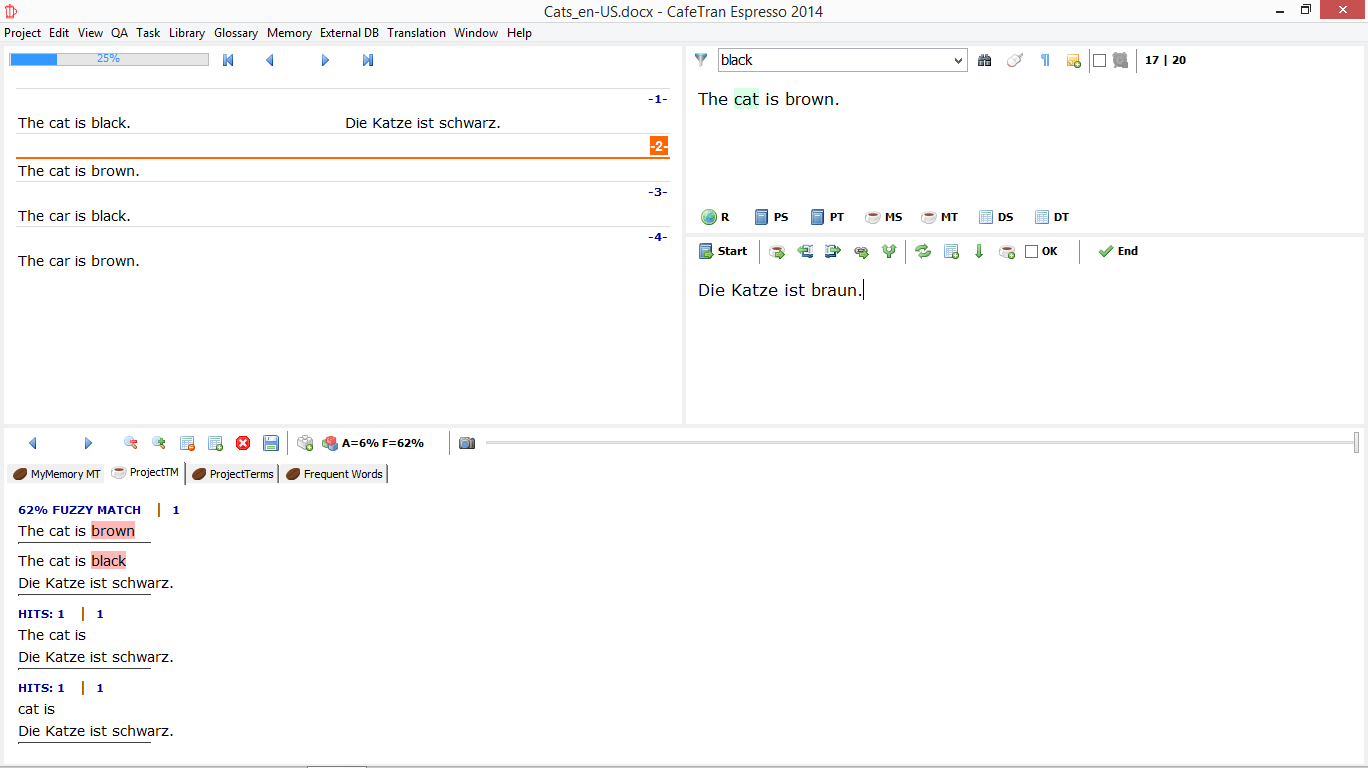Click the funnel filter icon

701,60
